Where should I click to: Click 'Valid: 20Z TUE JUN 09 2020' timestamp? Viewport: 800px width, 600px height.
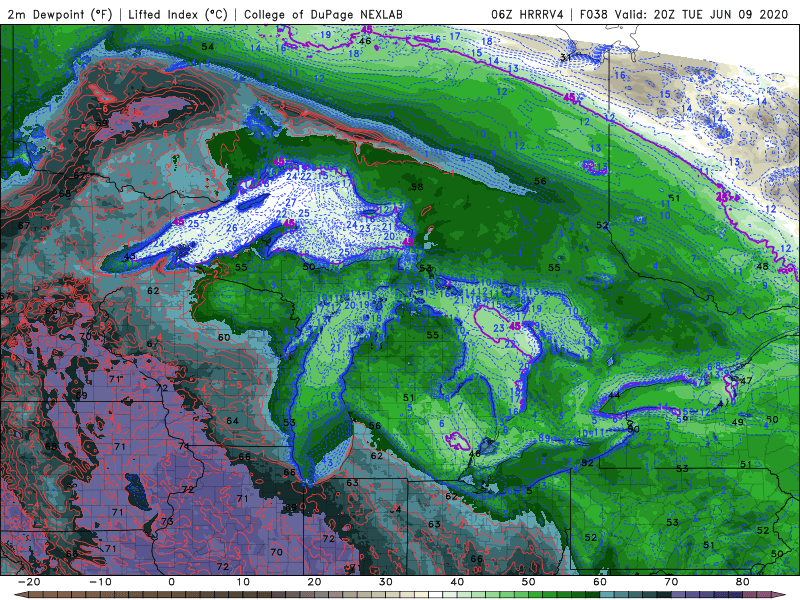pyautogui.click(x=702, y=14)
